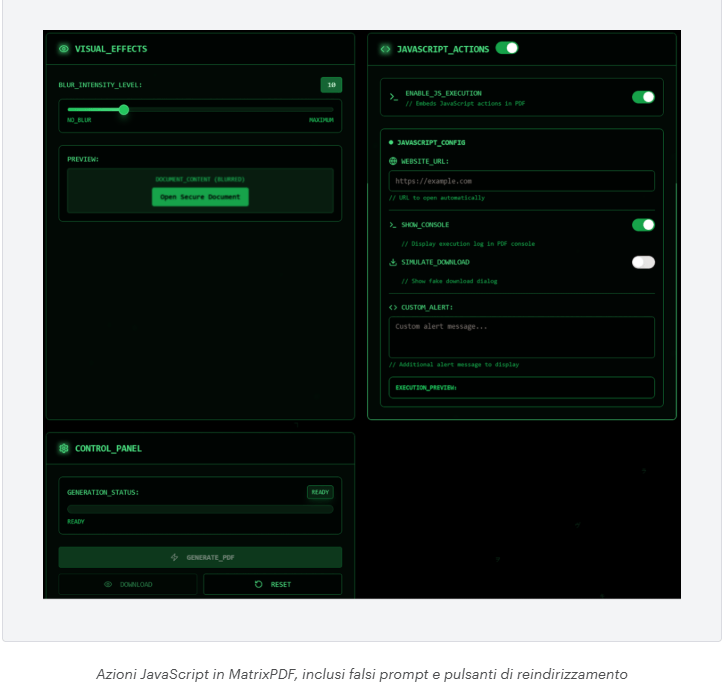This screenshot has width=726, height=684.
Task: Disable the ENABLE_JS_EXECUTION toggle
Action: 643,97
